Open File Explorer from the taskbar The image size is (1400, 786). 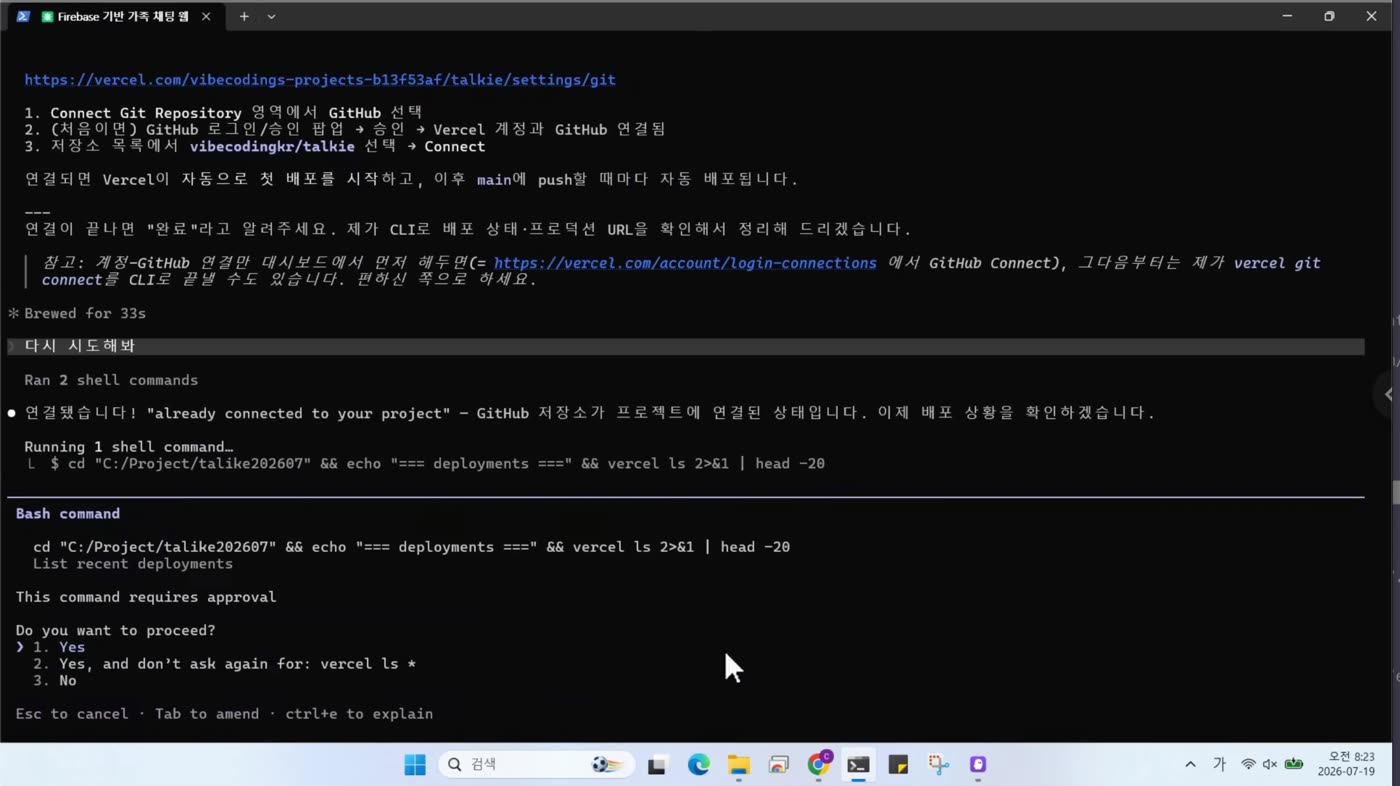click(x=738, y=765)
